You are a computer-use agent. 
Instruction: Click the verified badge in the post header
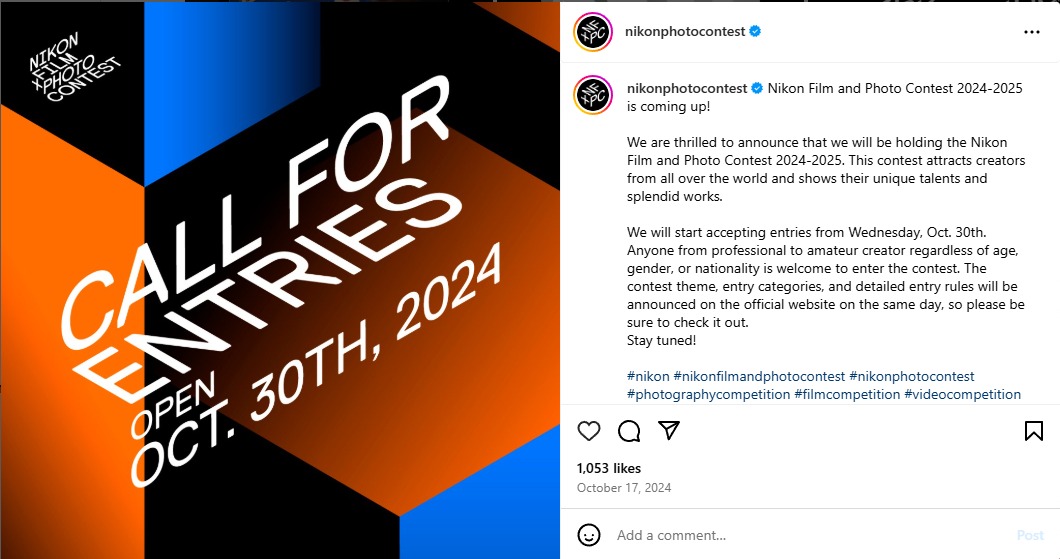[756, 31]
